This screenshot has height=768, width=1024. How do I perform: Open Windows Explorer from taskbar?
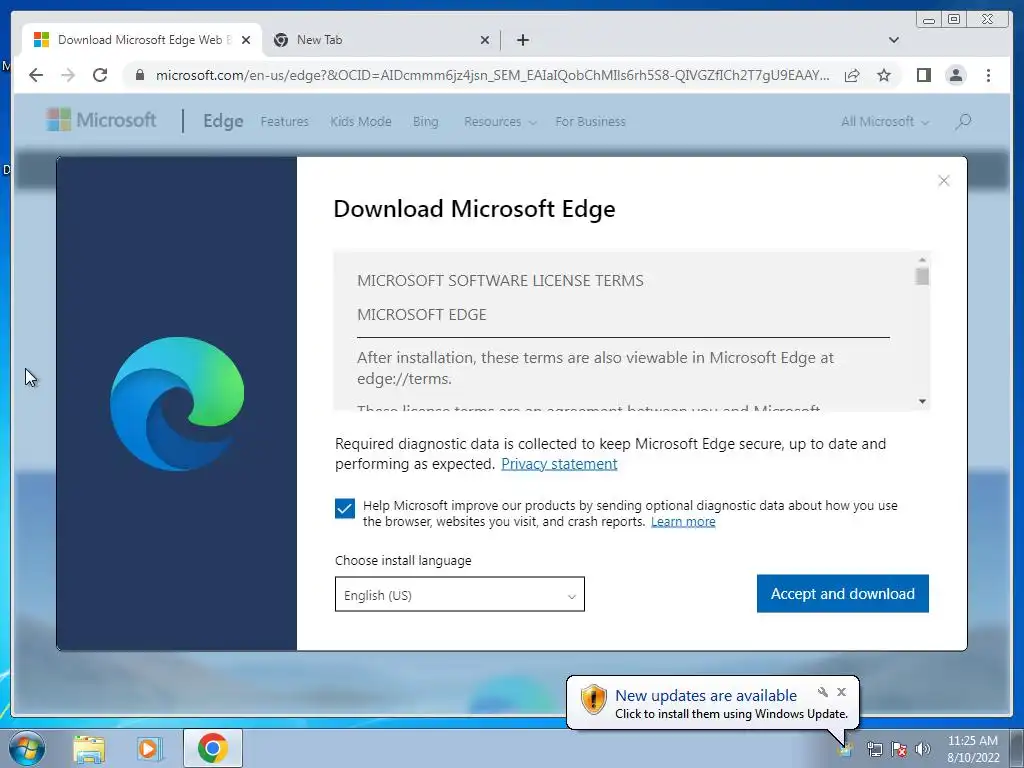[89, 748]
